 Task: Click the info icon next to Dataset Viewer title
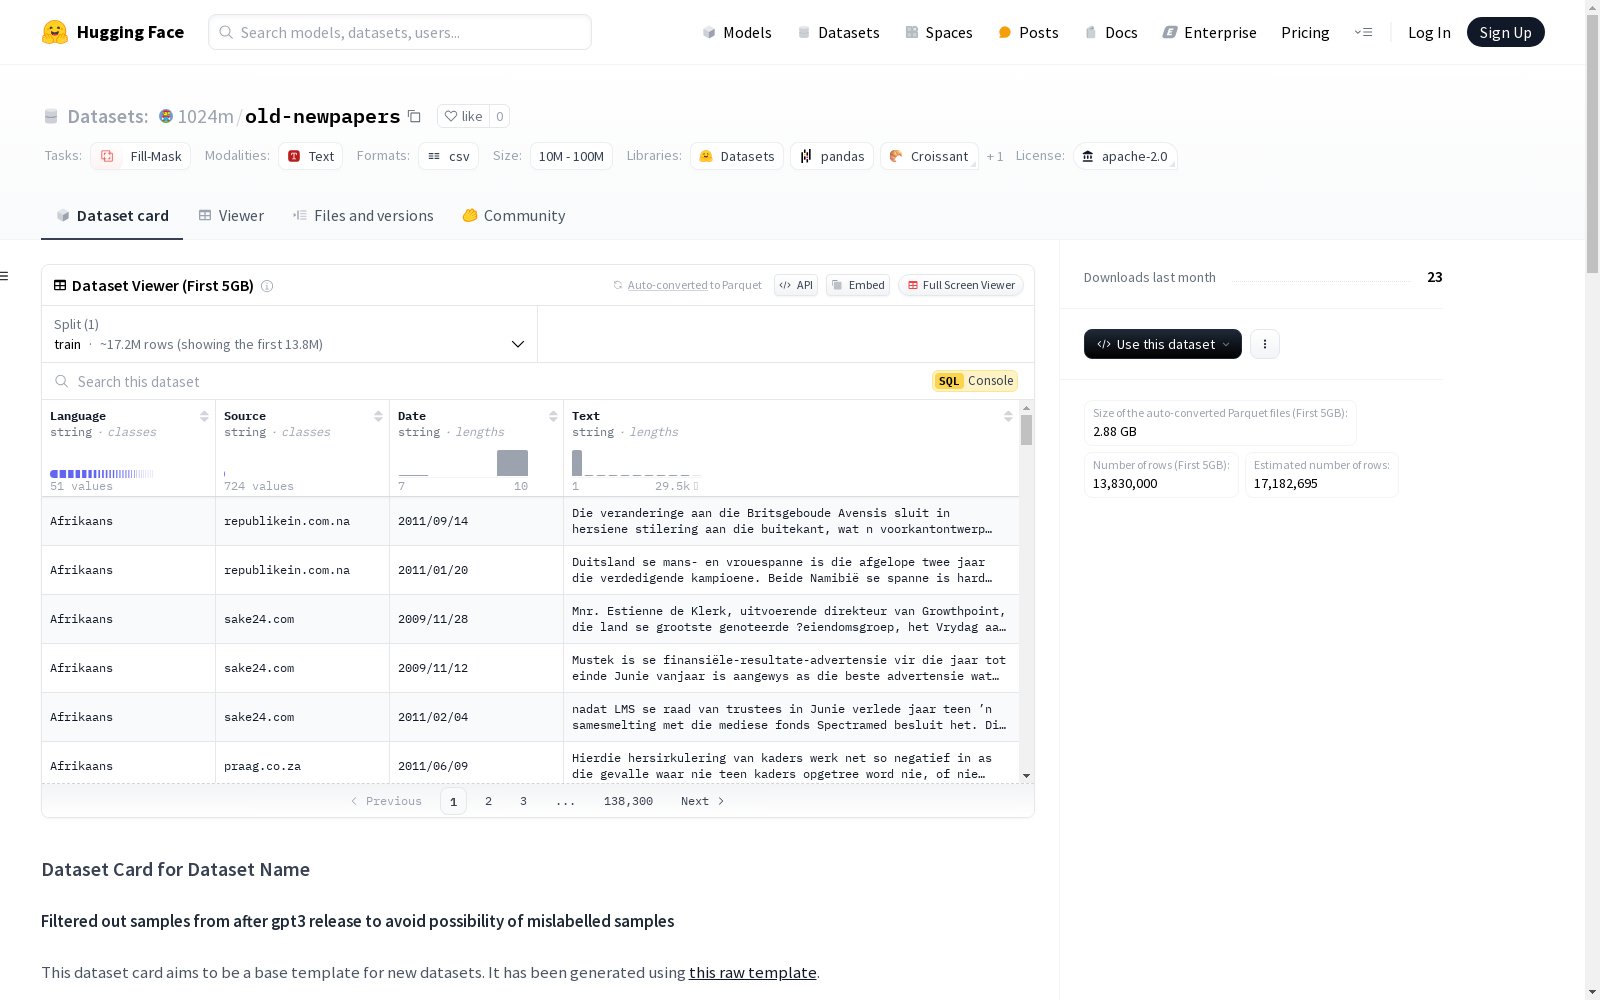[x=267, y=286]
